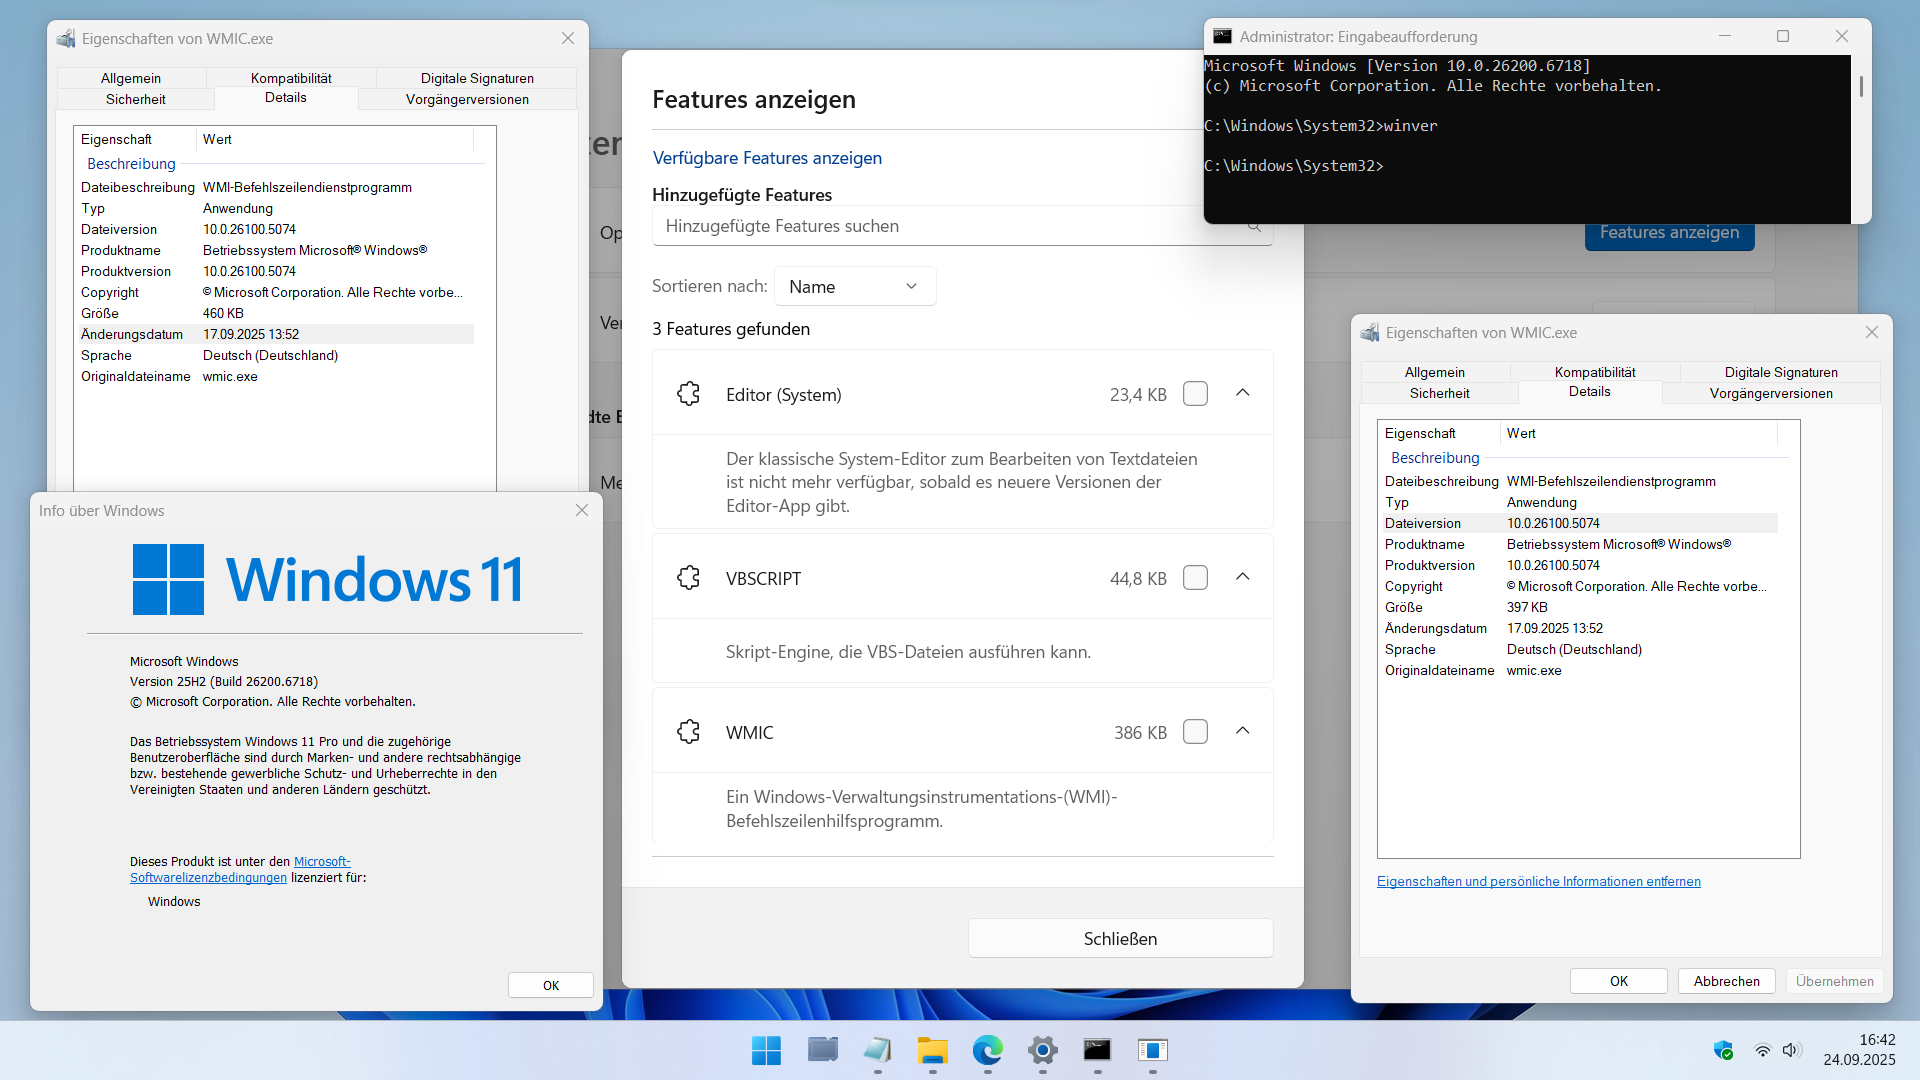
Task: Open File Explorer from the taskbar
Action: click(x=932, y=1050)
